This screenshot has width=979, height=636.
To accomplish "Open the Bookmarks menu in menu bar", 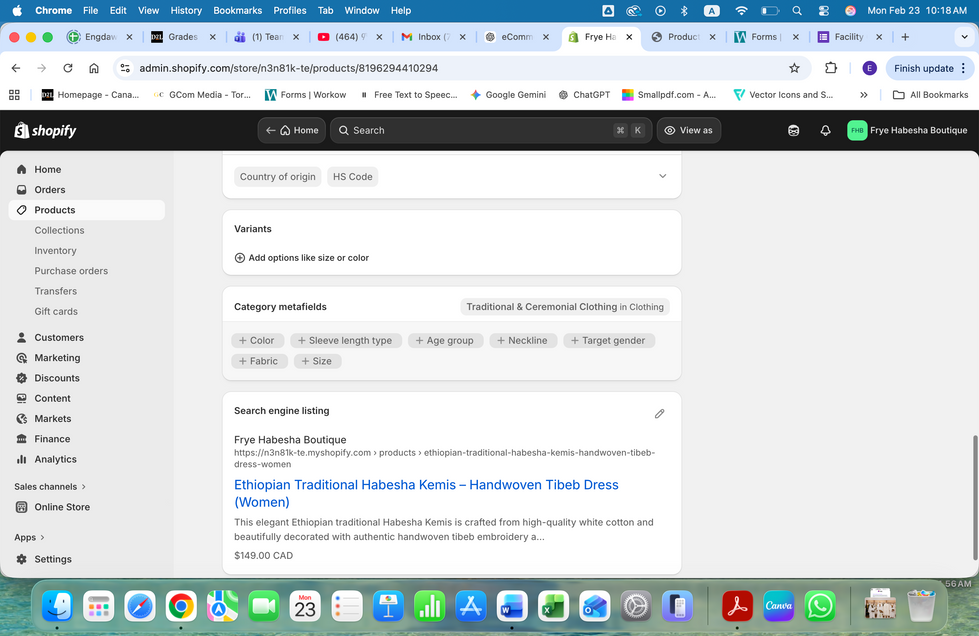I will [237, 11].
